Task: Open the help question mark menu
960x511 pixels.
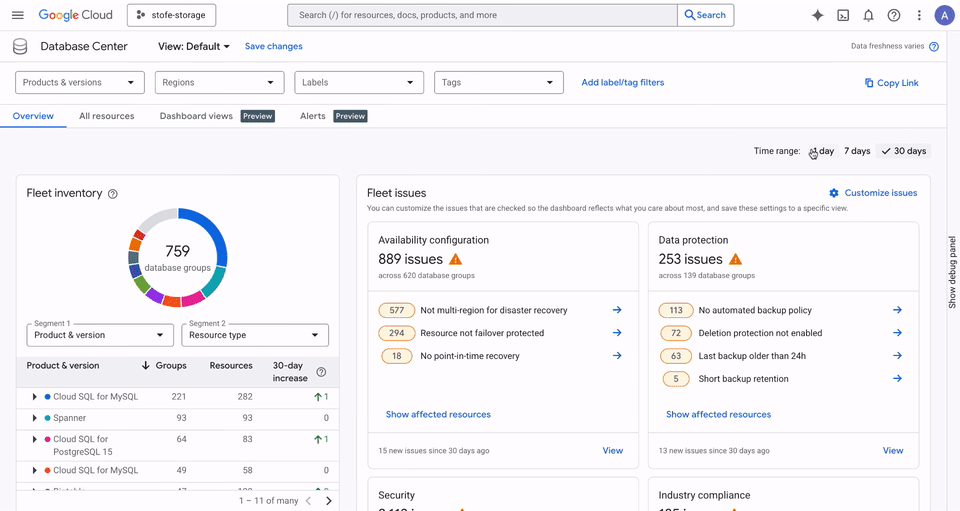Action: pos(894,15)
